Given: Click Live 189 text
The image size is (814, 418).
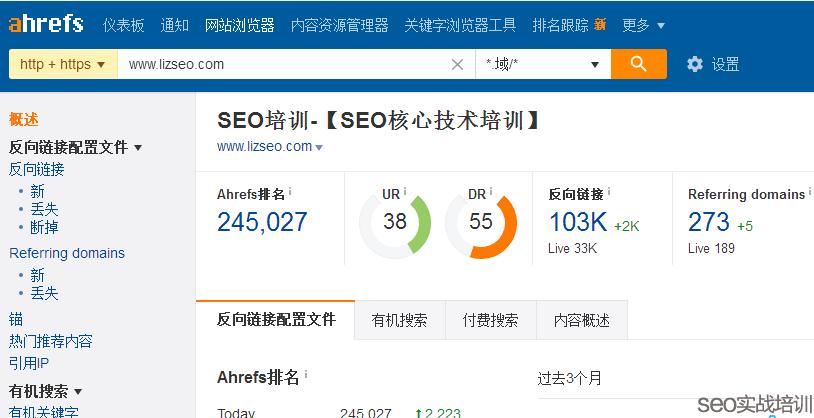Looking at the screenshot, I should point(711,249).
